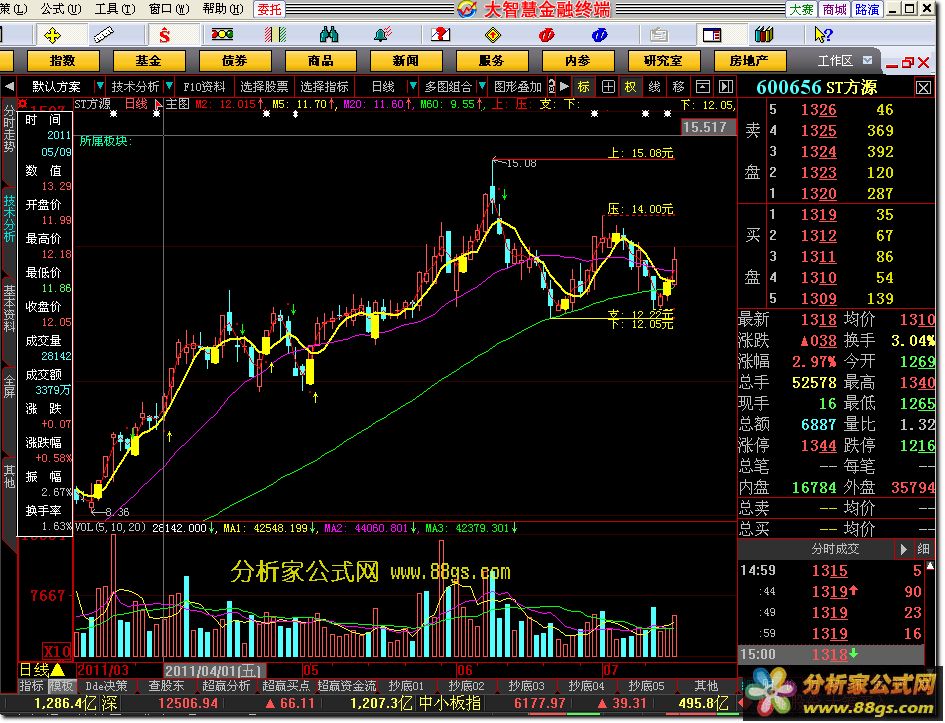Select the ruler measurement tool

(104, 35)
